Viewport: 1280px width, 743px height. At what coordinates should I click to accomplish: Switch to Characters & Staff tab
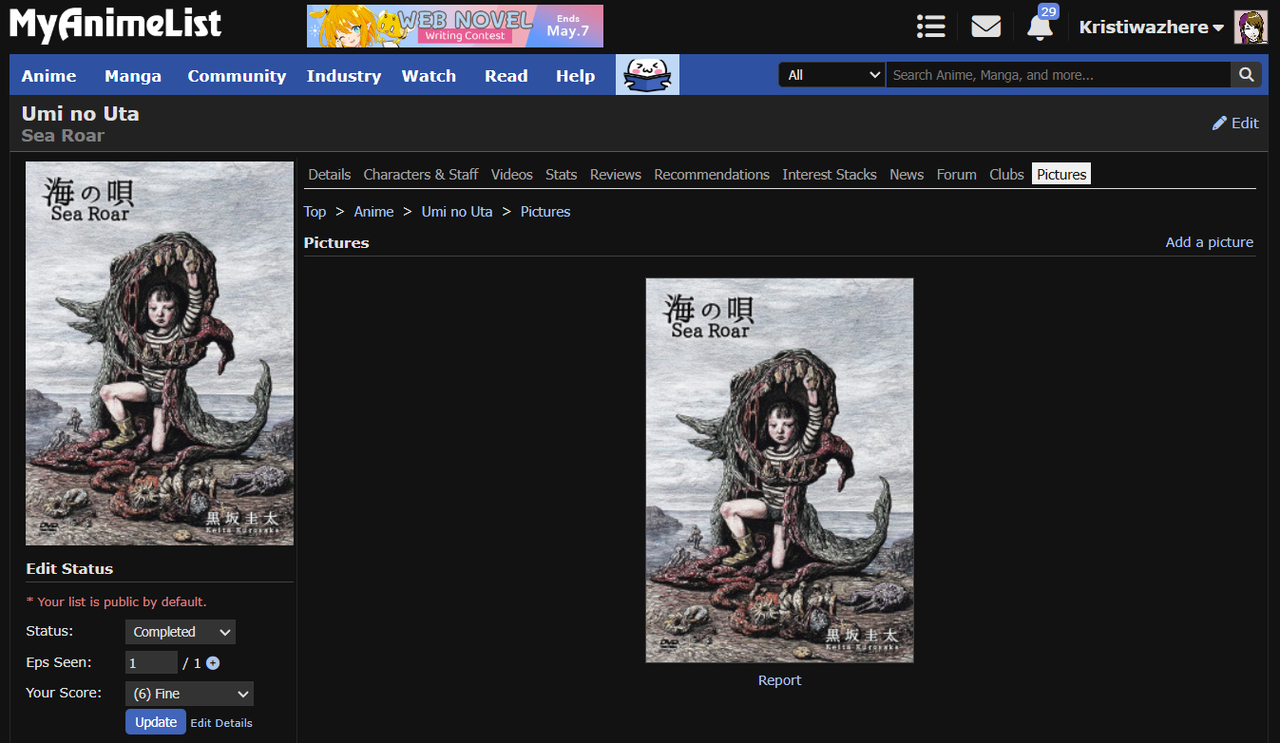(x=421, y=174)
